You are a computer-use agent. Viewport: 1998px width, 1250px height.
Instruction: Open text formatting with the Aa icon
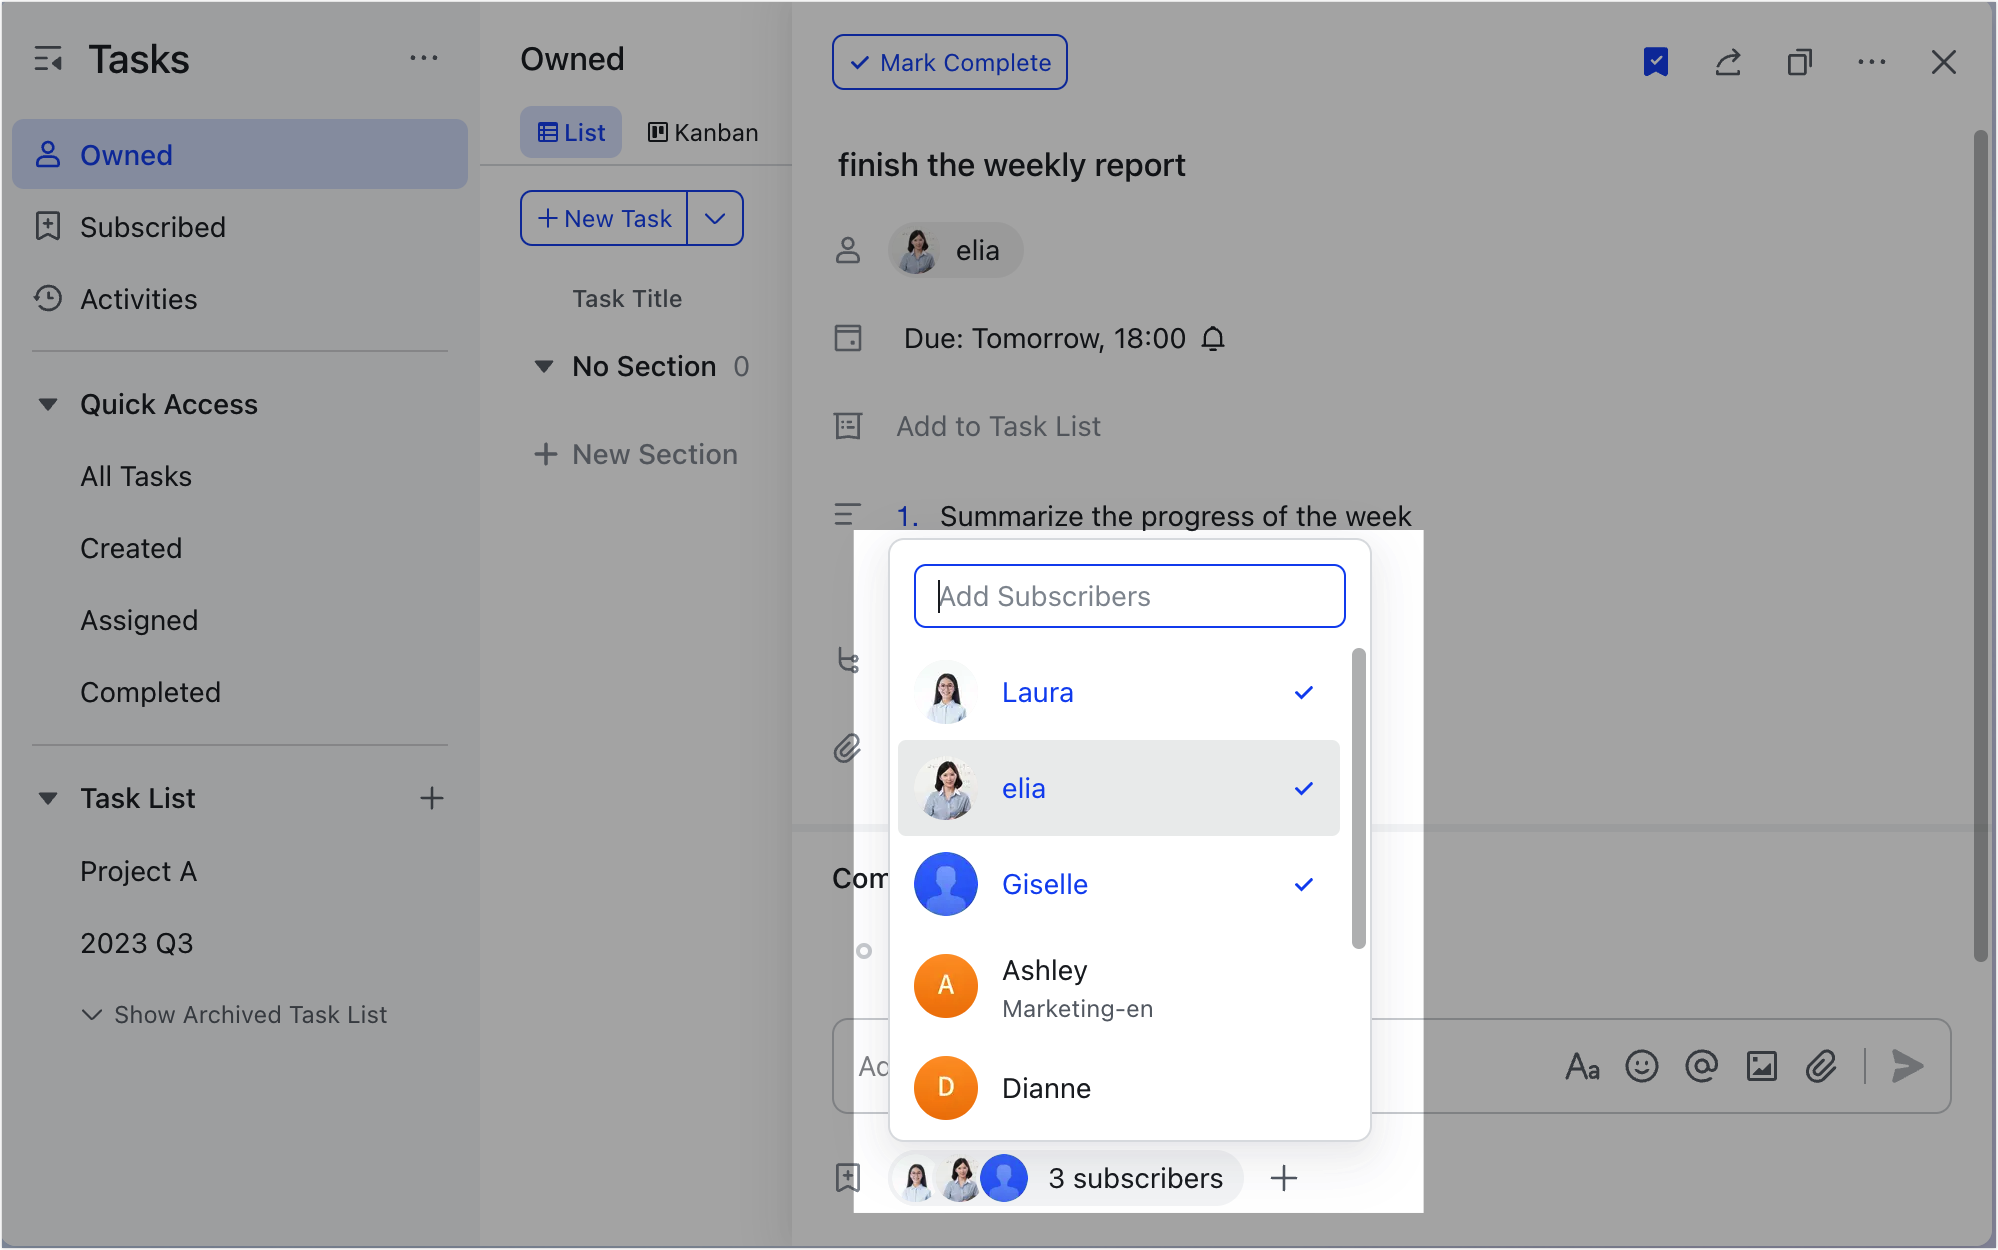pyautogui.click(x=1583, y=1066)
